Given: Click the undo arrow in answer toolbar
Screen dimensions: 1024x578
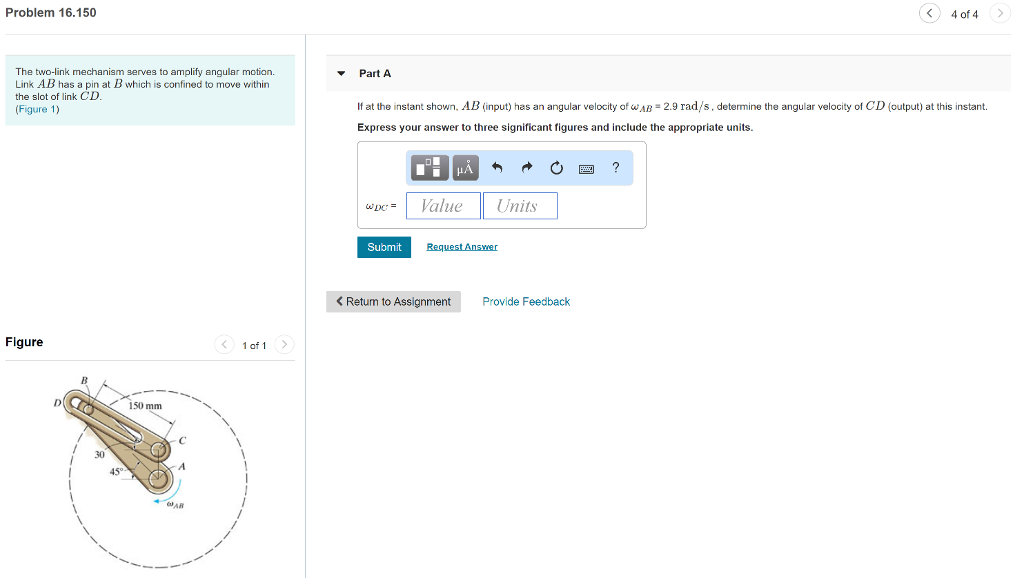Looking at the screenshot, I should (496, 167).
